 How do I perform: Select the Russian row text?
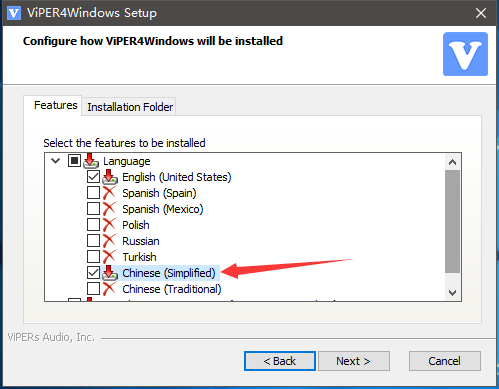point(141,241)
